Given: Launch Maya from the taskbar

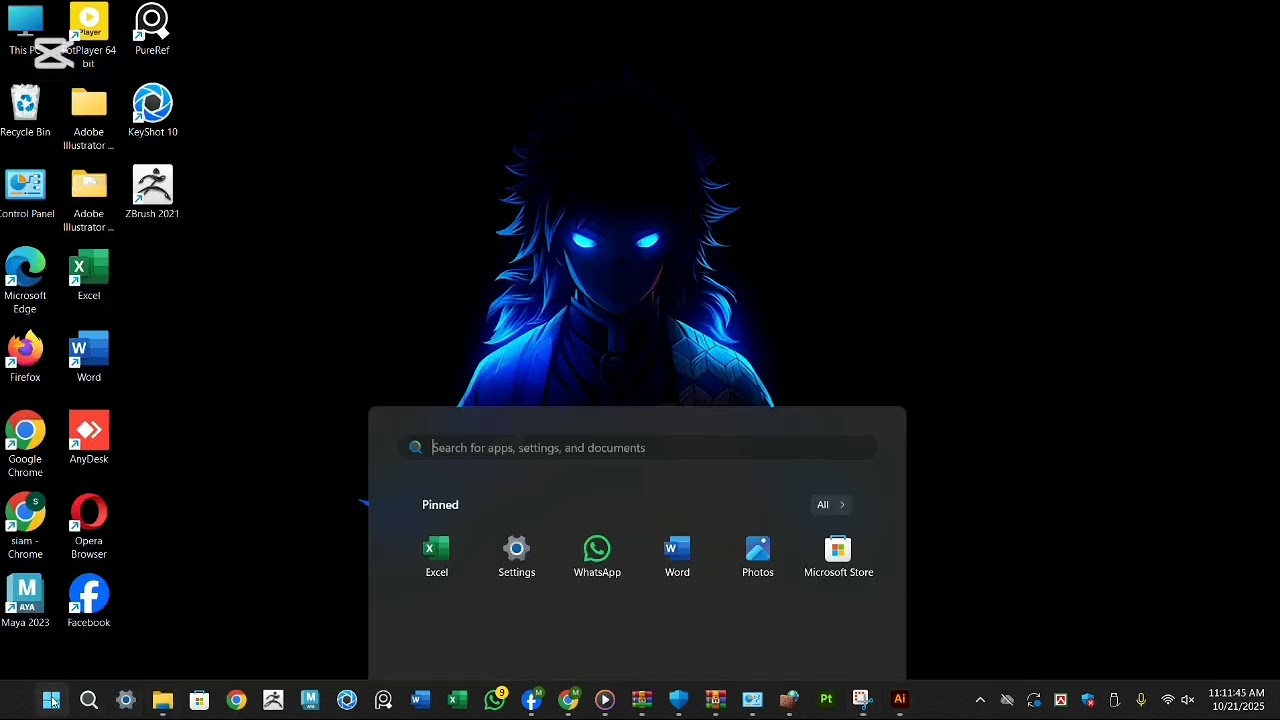Looking at the screenshot, I should click(x=310, y=700).
